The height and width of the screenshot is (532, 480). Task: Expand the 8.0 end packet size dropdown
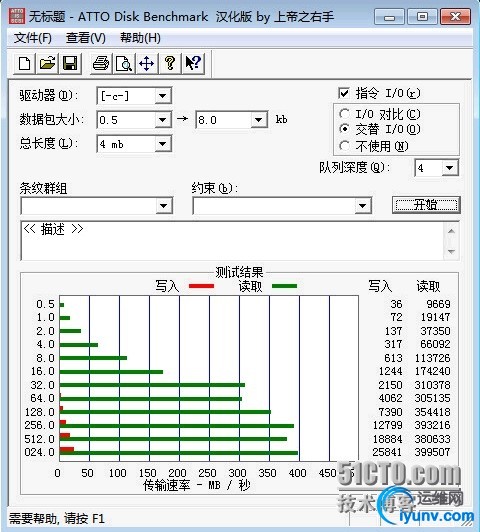pyautogui.click(x=258, y=120)
